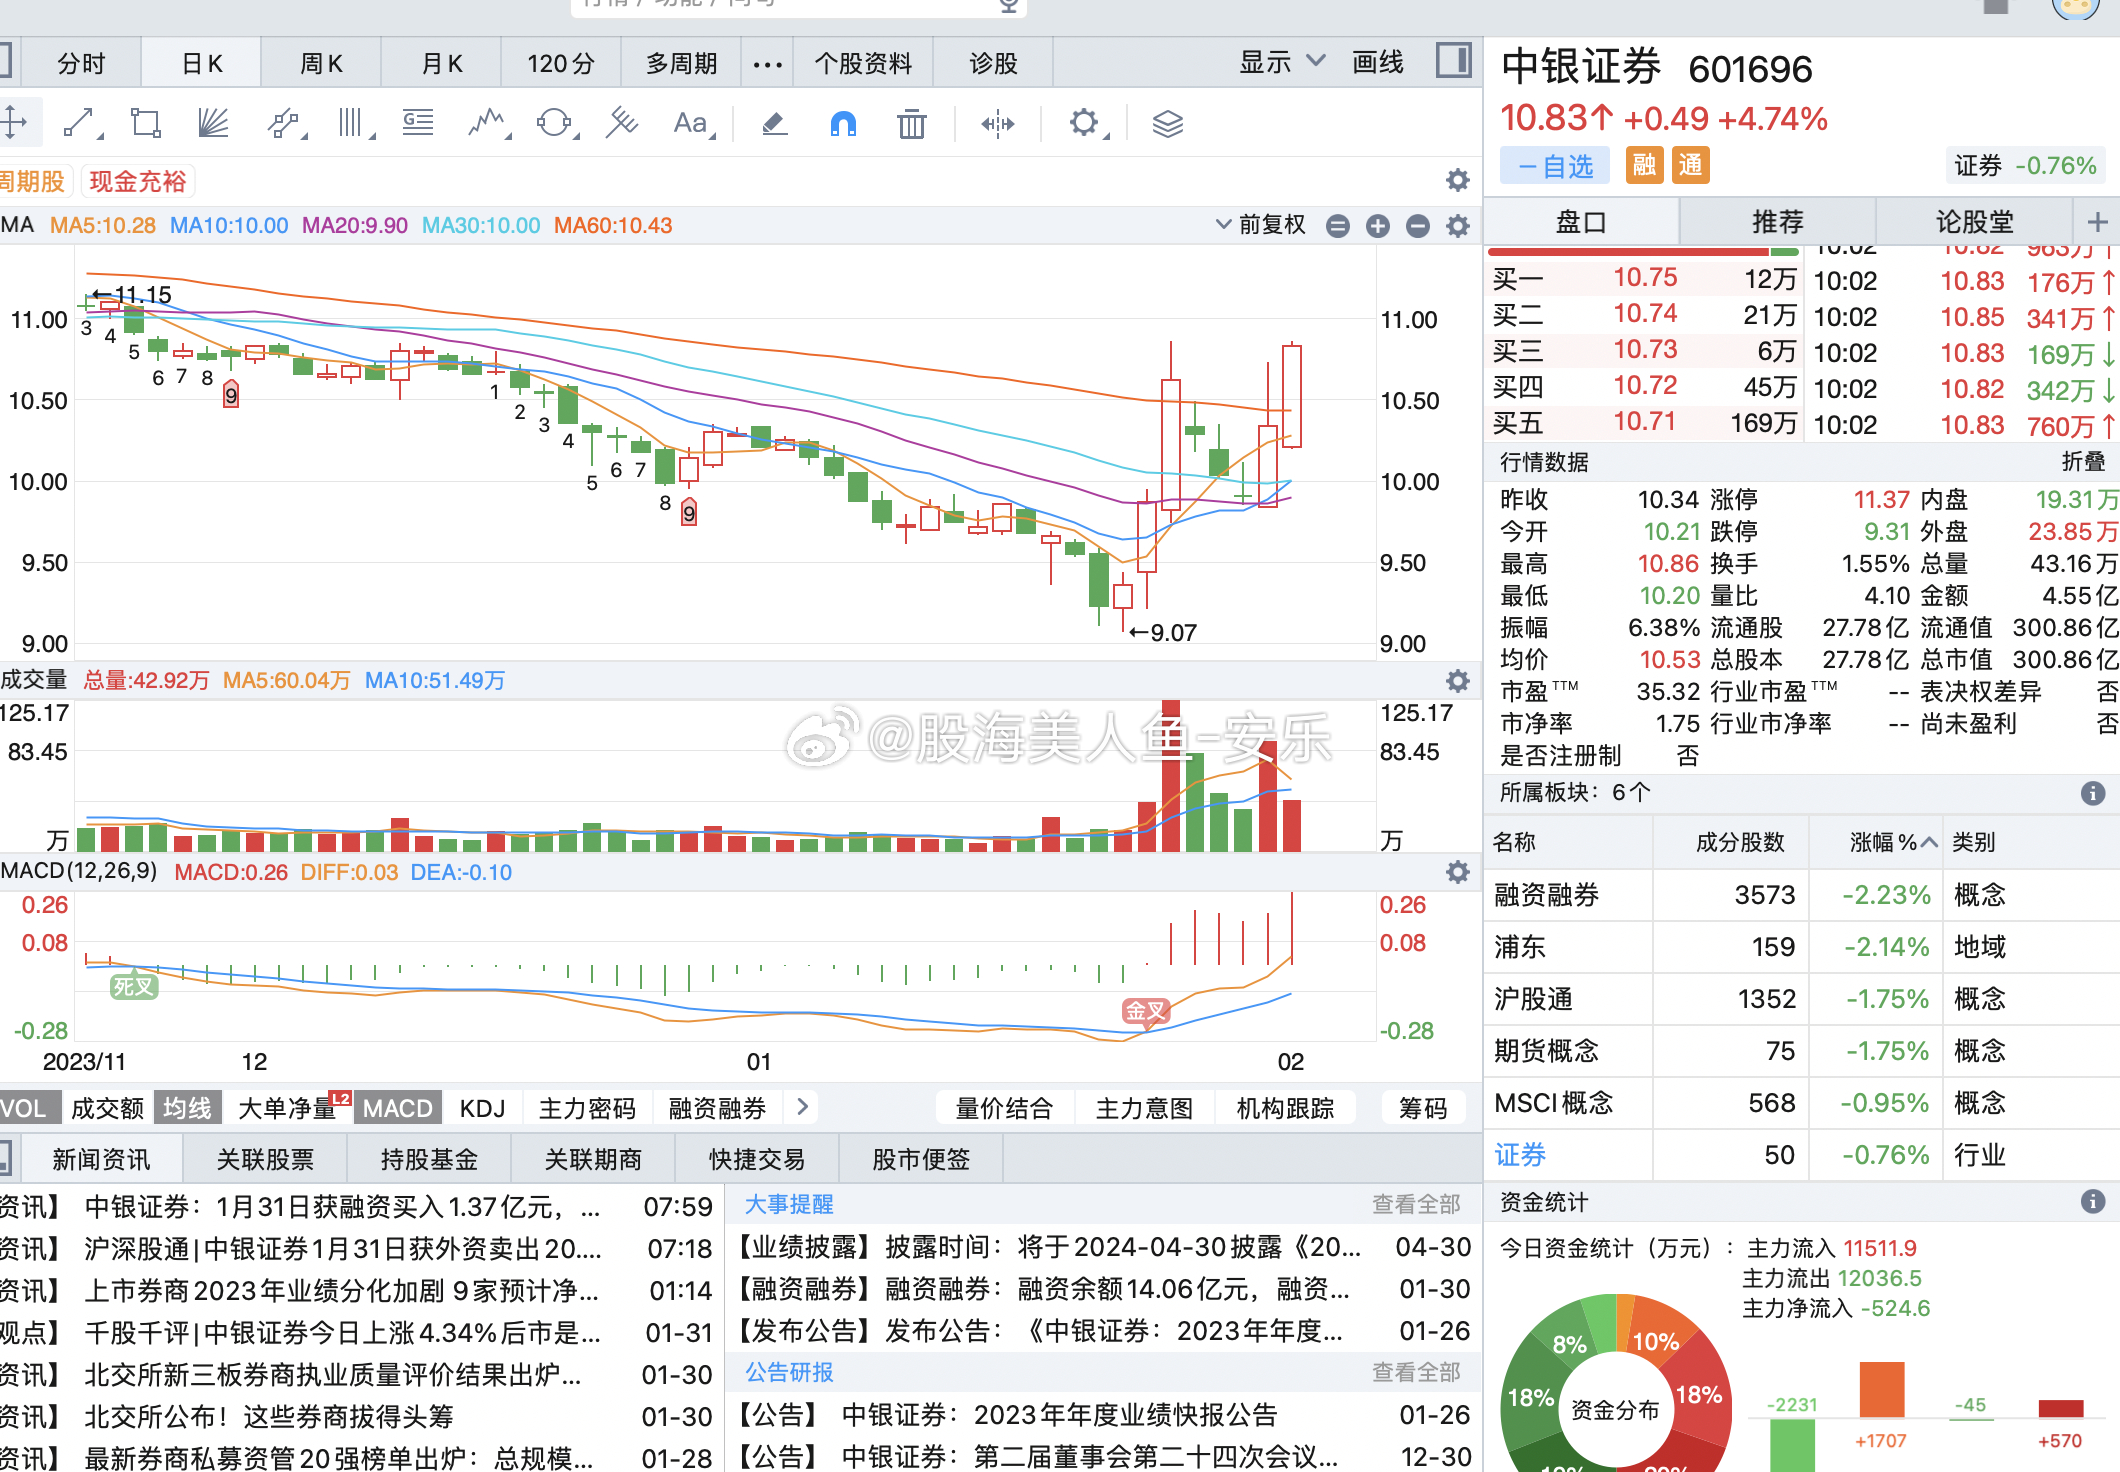2120x1472 pixels.
Task: Select the wave line drawing tool
Action: pos(488,123)
